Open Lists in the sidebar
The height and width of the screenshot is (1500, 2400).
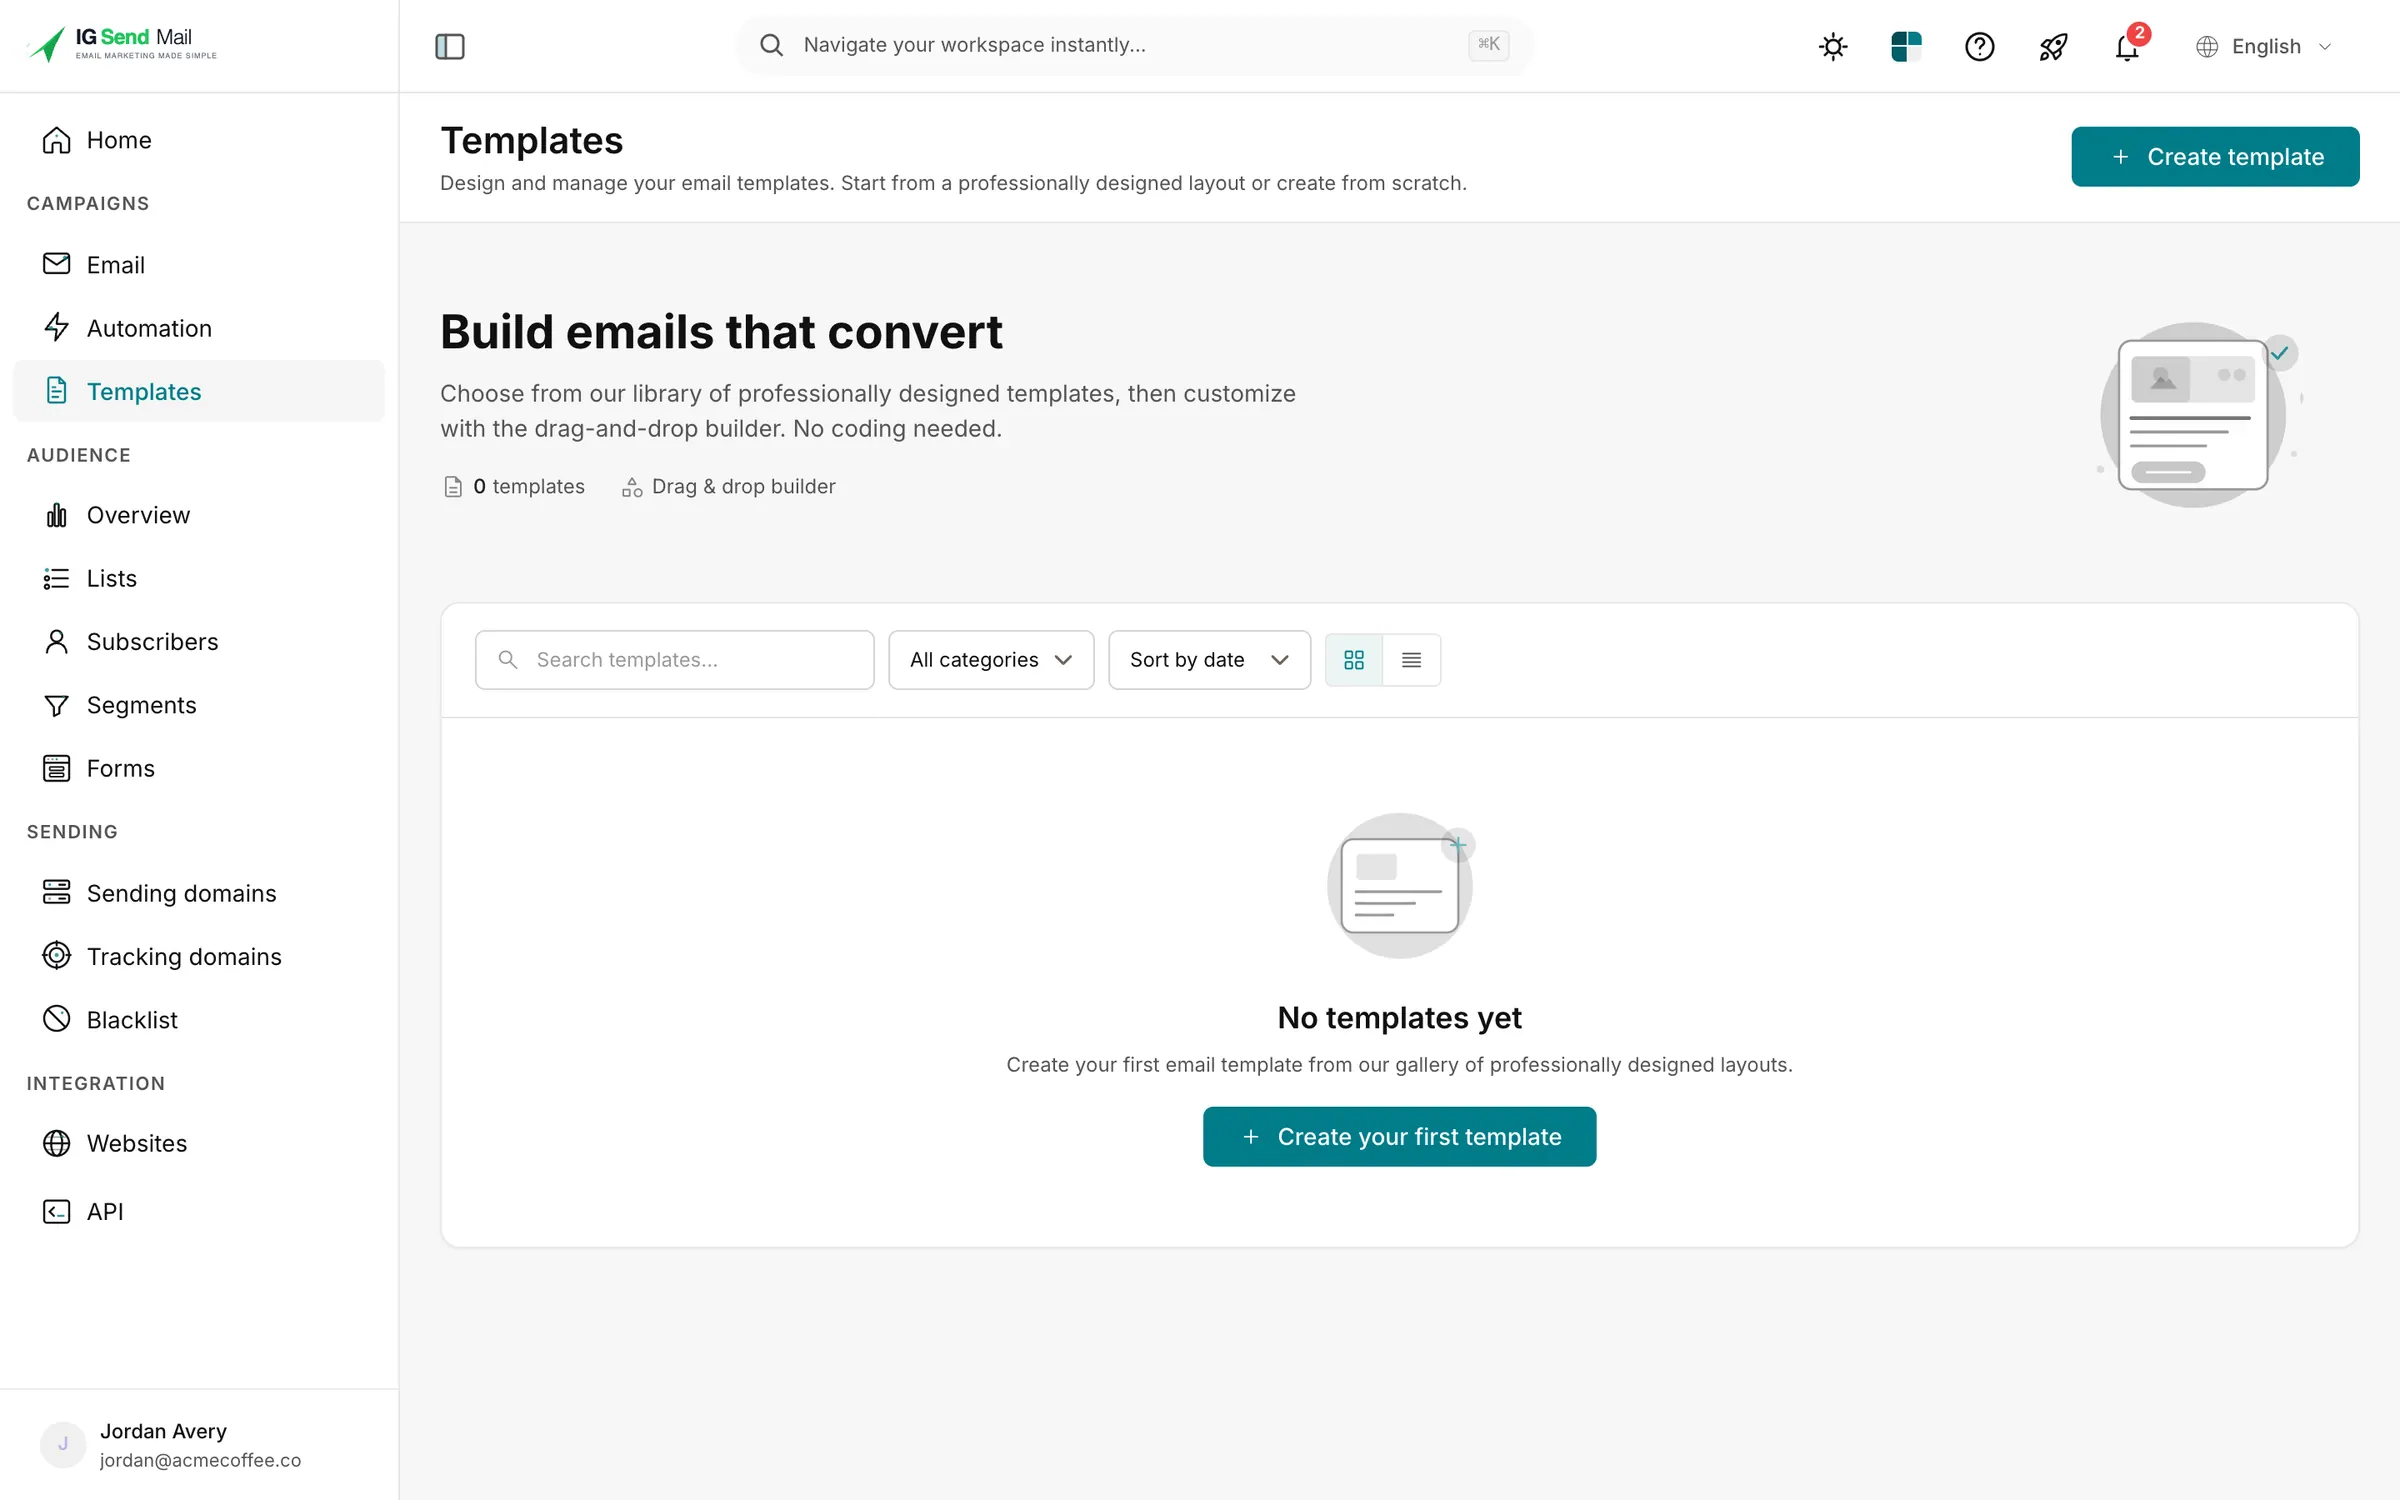tap(198, 578)
